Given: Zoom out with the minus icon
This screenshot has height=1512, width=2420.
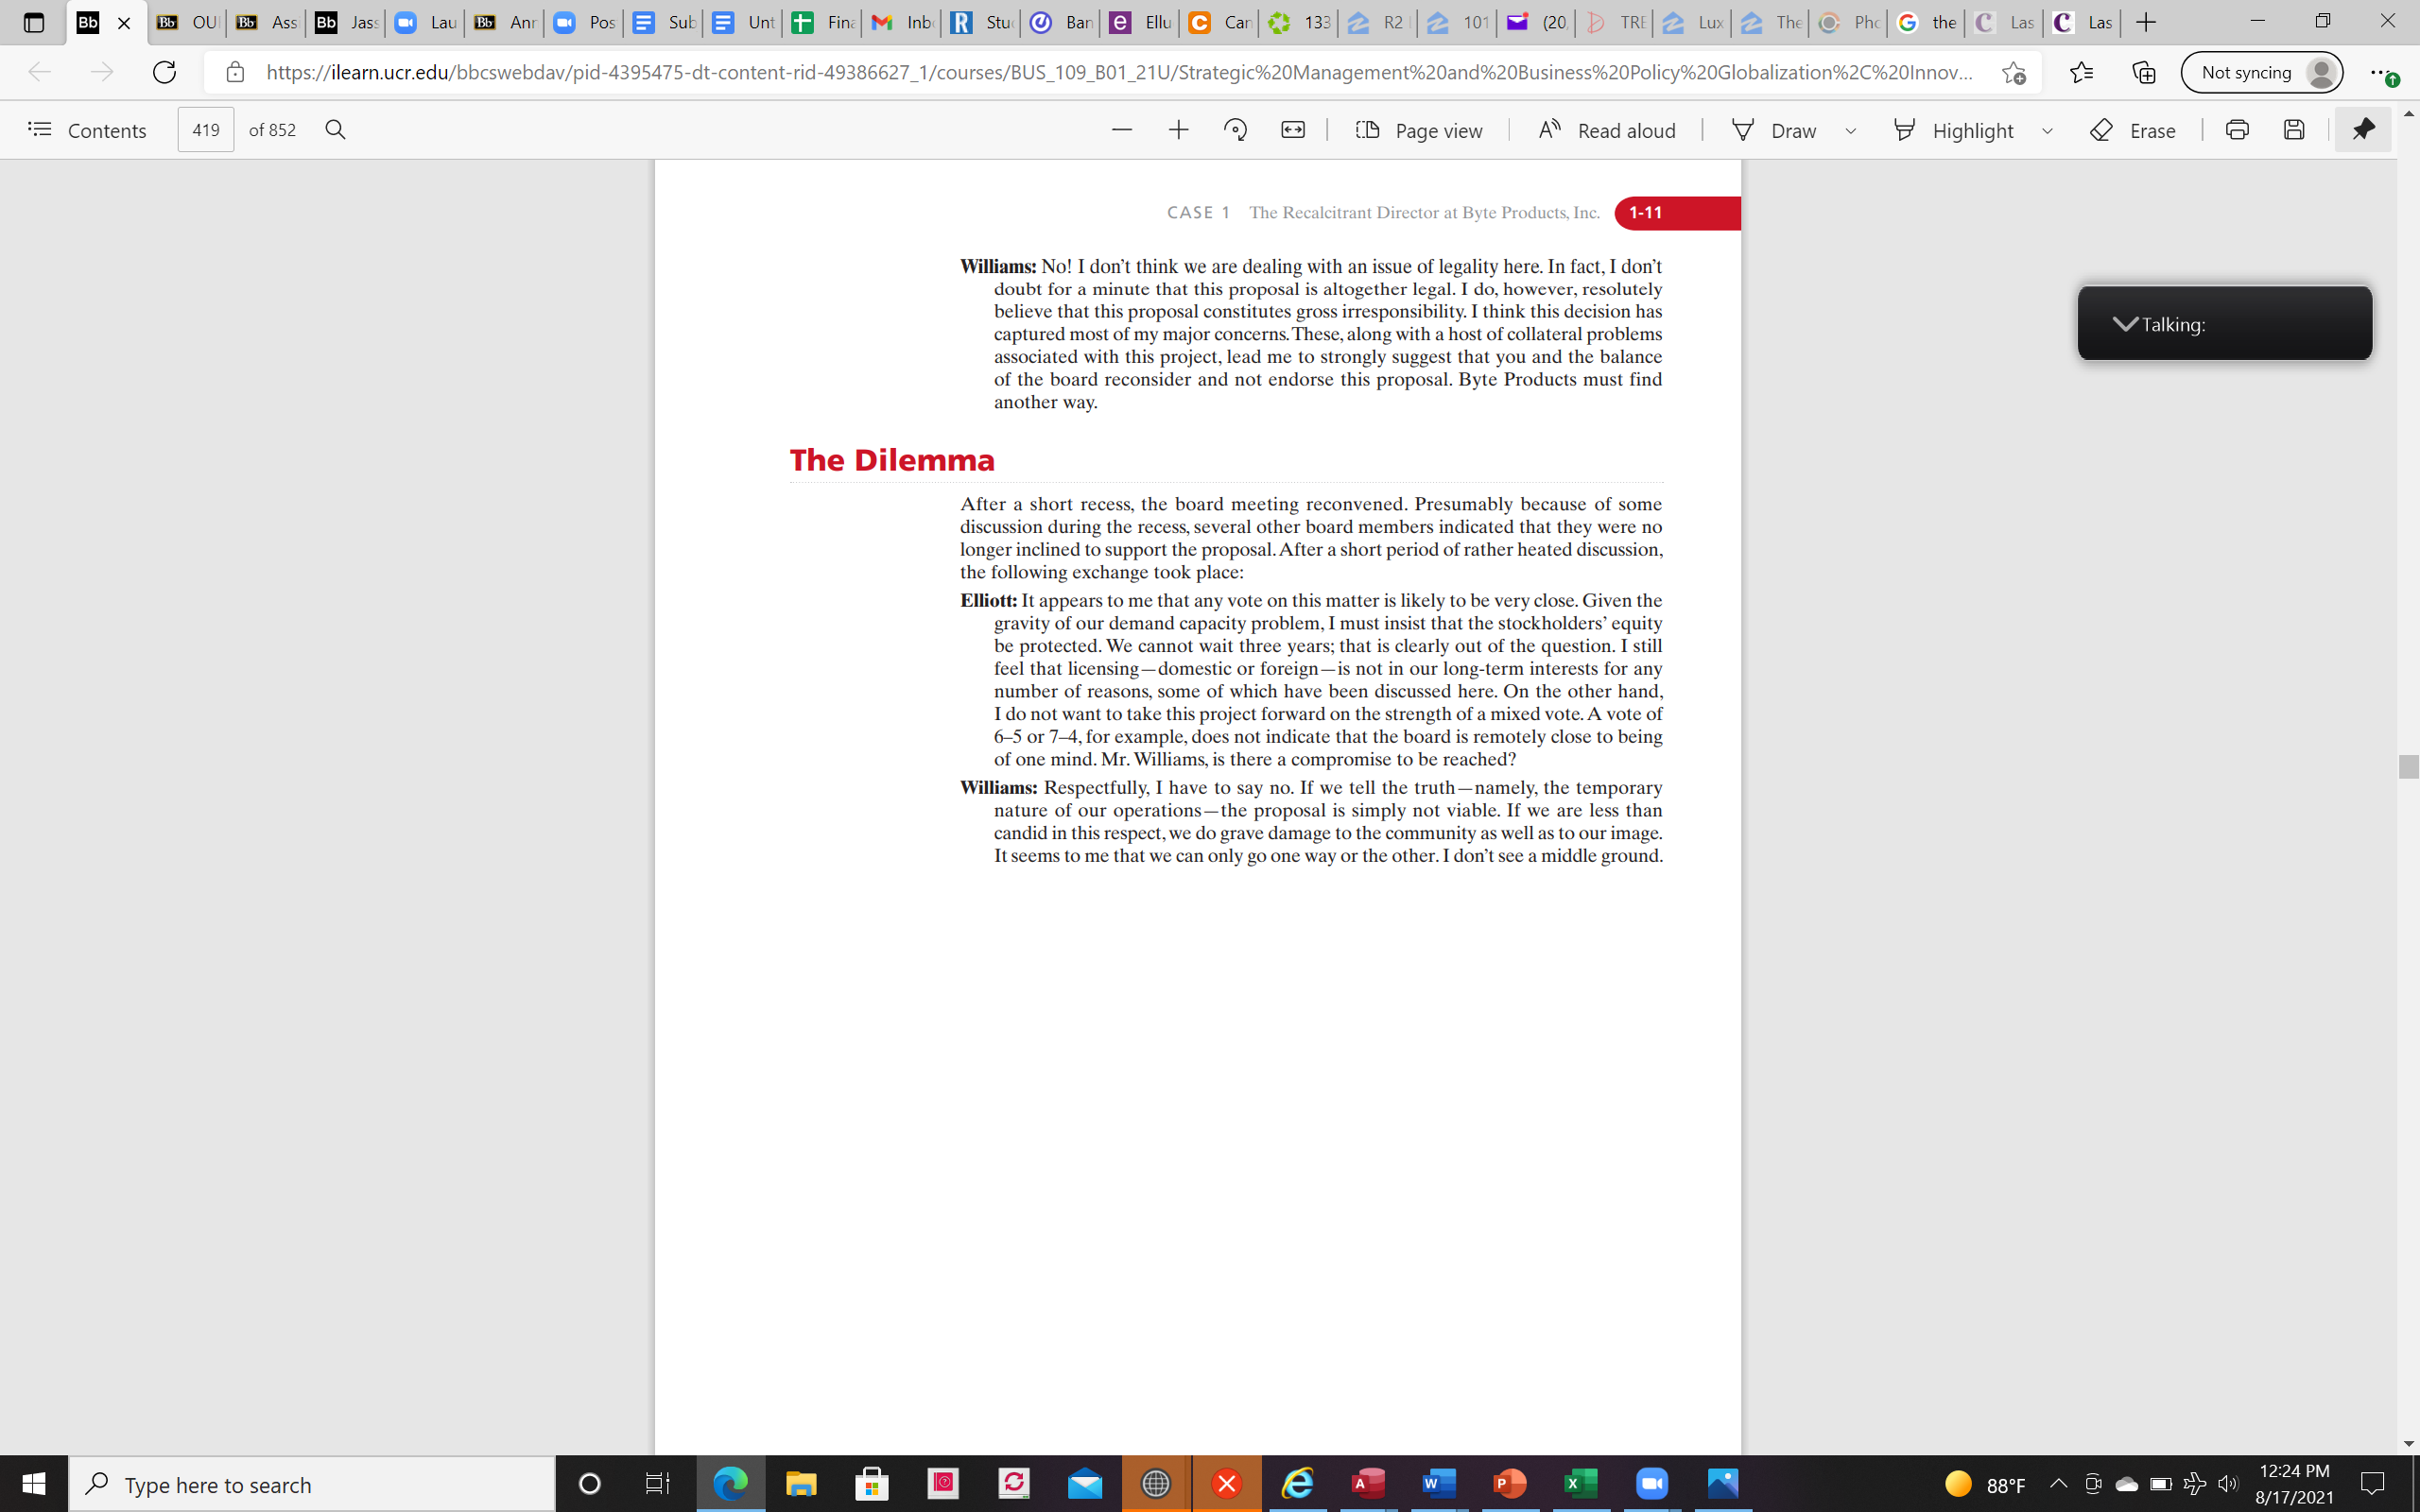Looking at the screenshot, I should (1122, 130).
